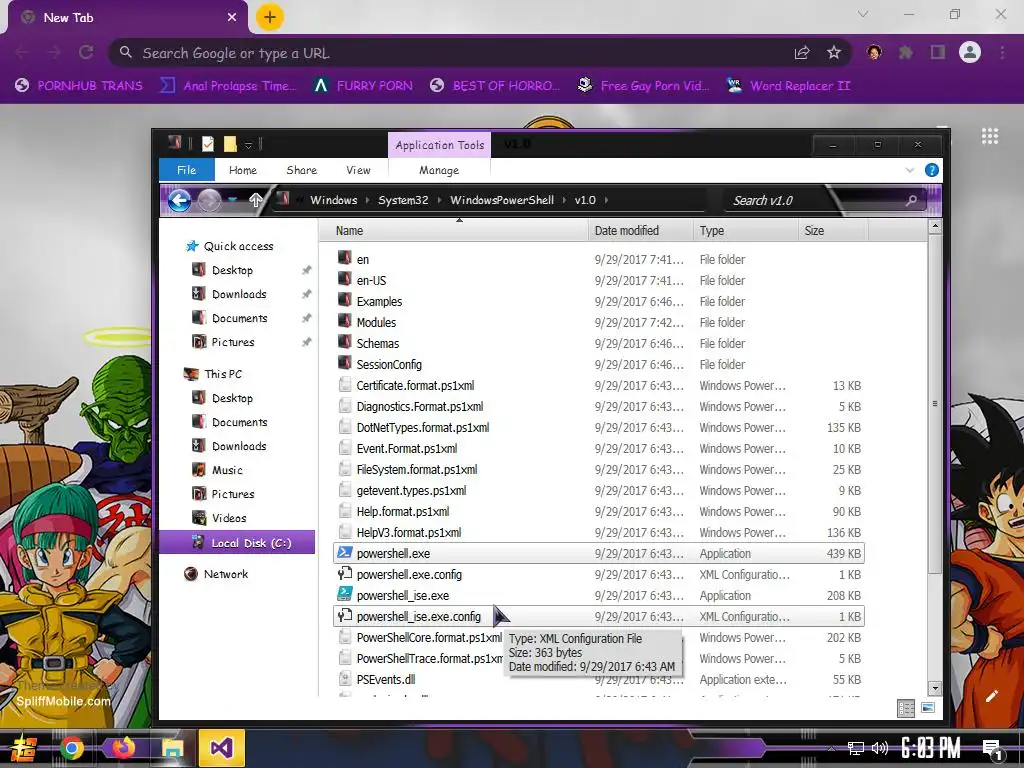The height and width of the screenshot is (768, 1024).
Task: Click the Explorer Back navigation arrow
Action: tap(179, 200)
